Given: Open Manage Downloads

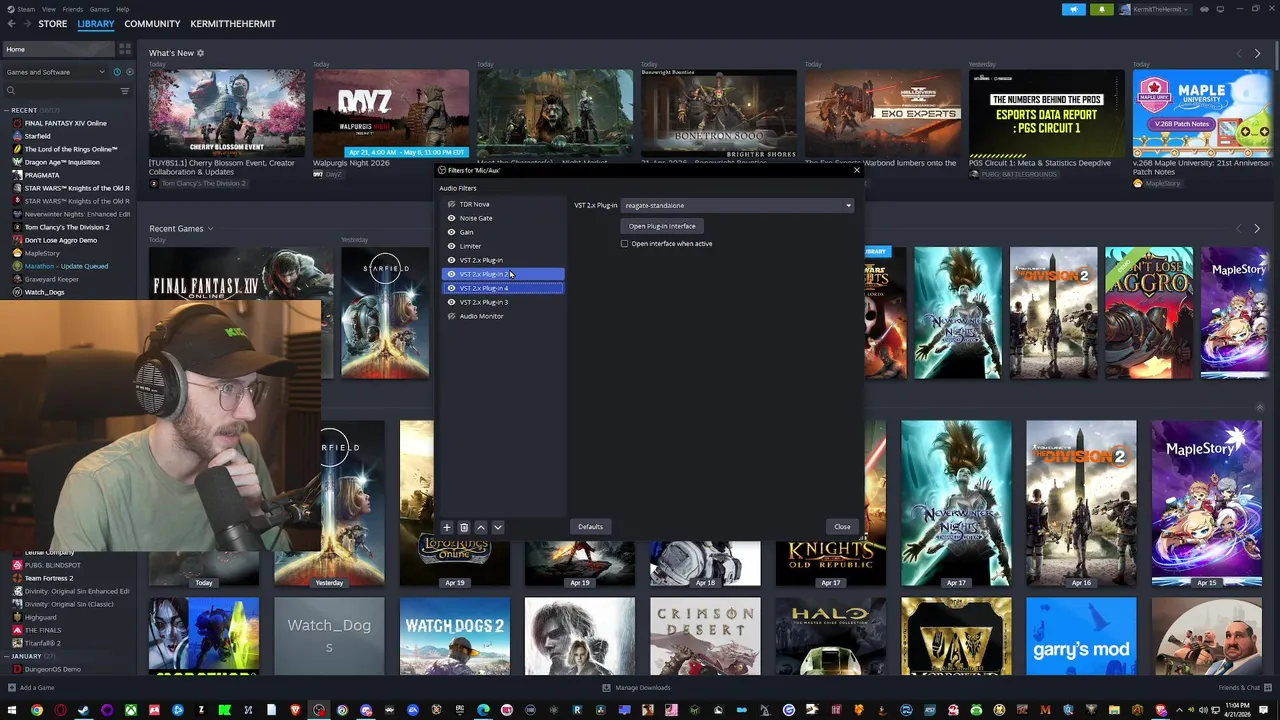Looking at the screenshot, I should (x=636, y=688).
